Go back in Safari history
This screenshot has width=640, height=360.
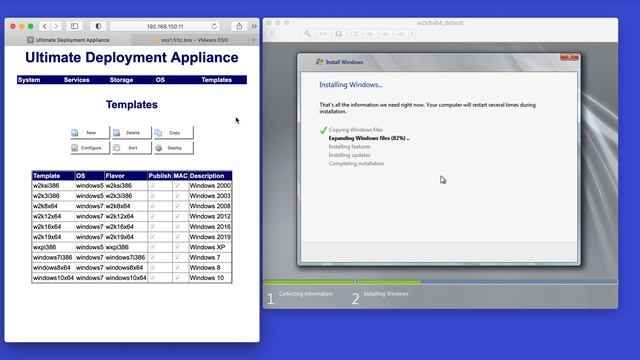point(45,26)
